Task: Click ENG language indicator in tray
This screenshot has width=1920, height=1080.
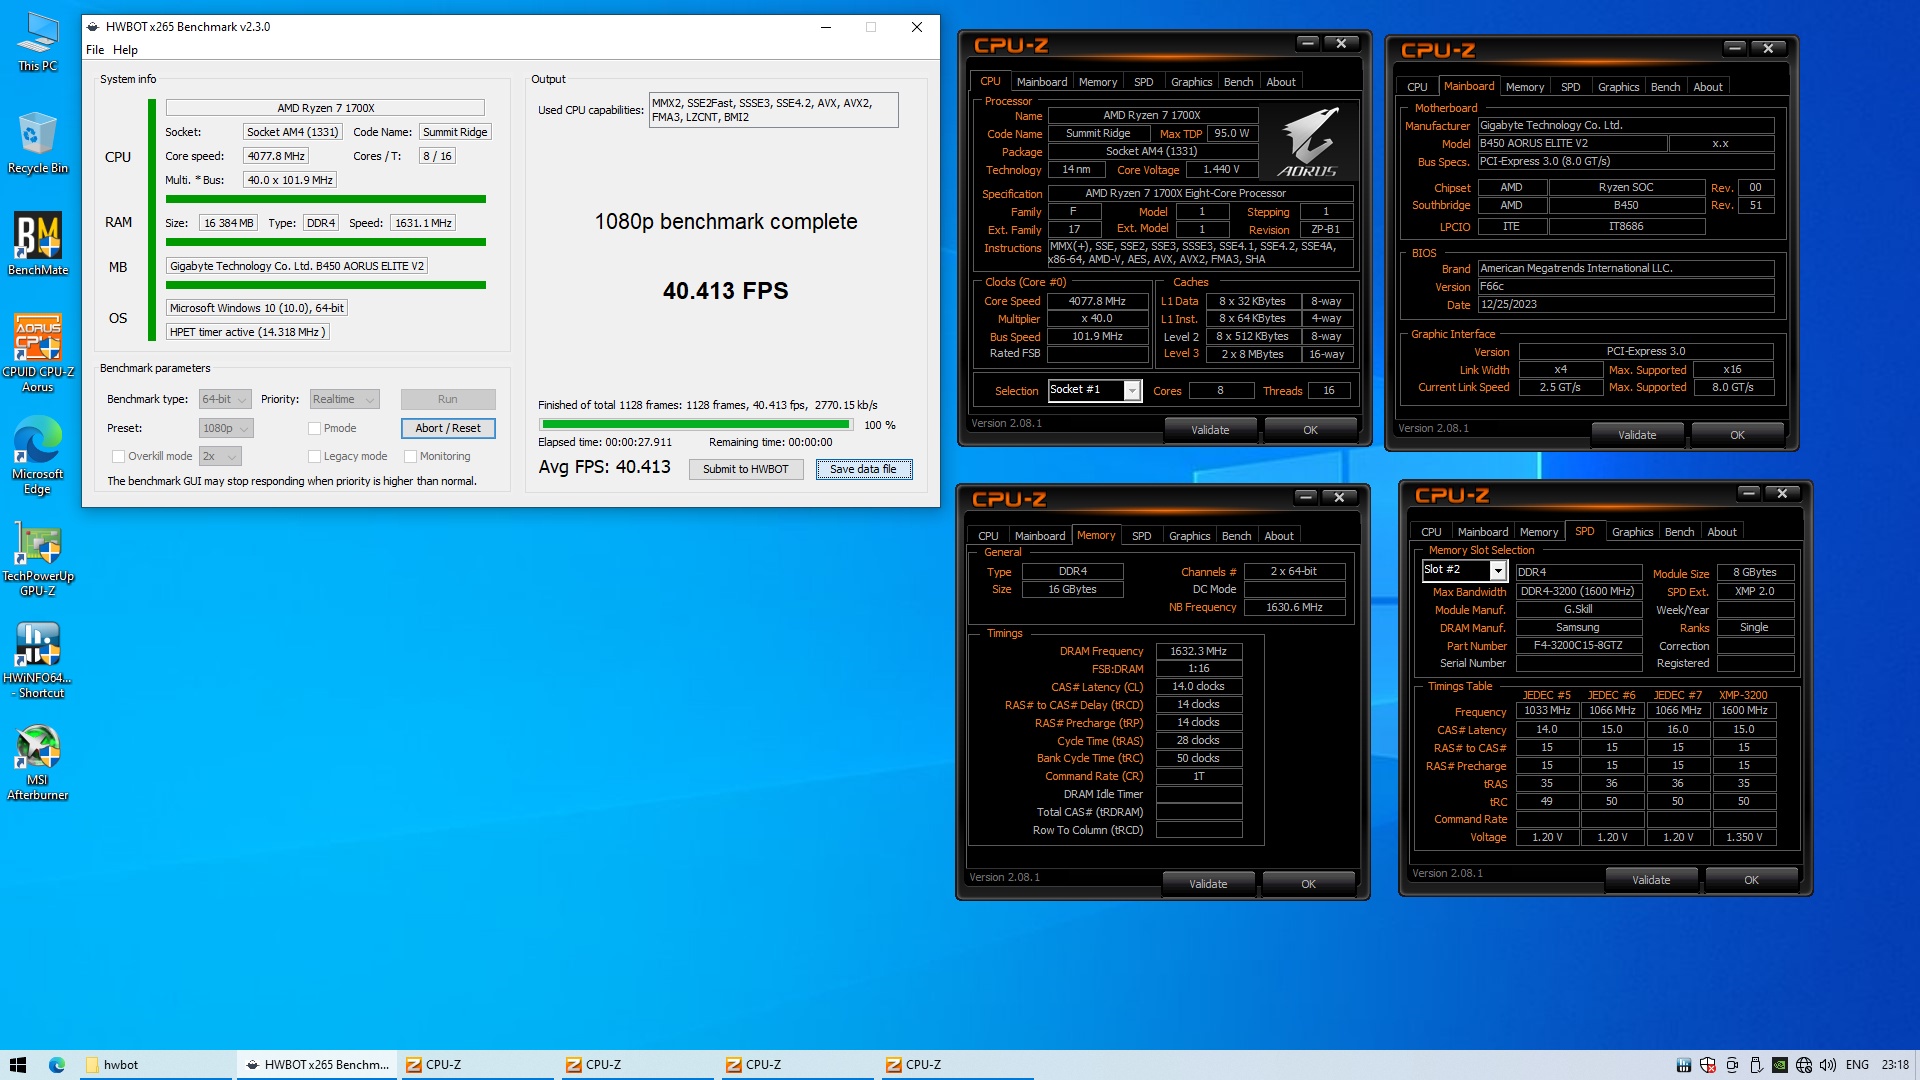Action: 1857,1065
